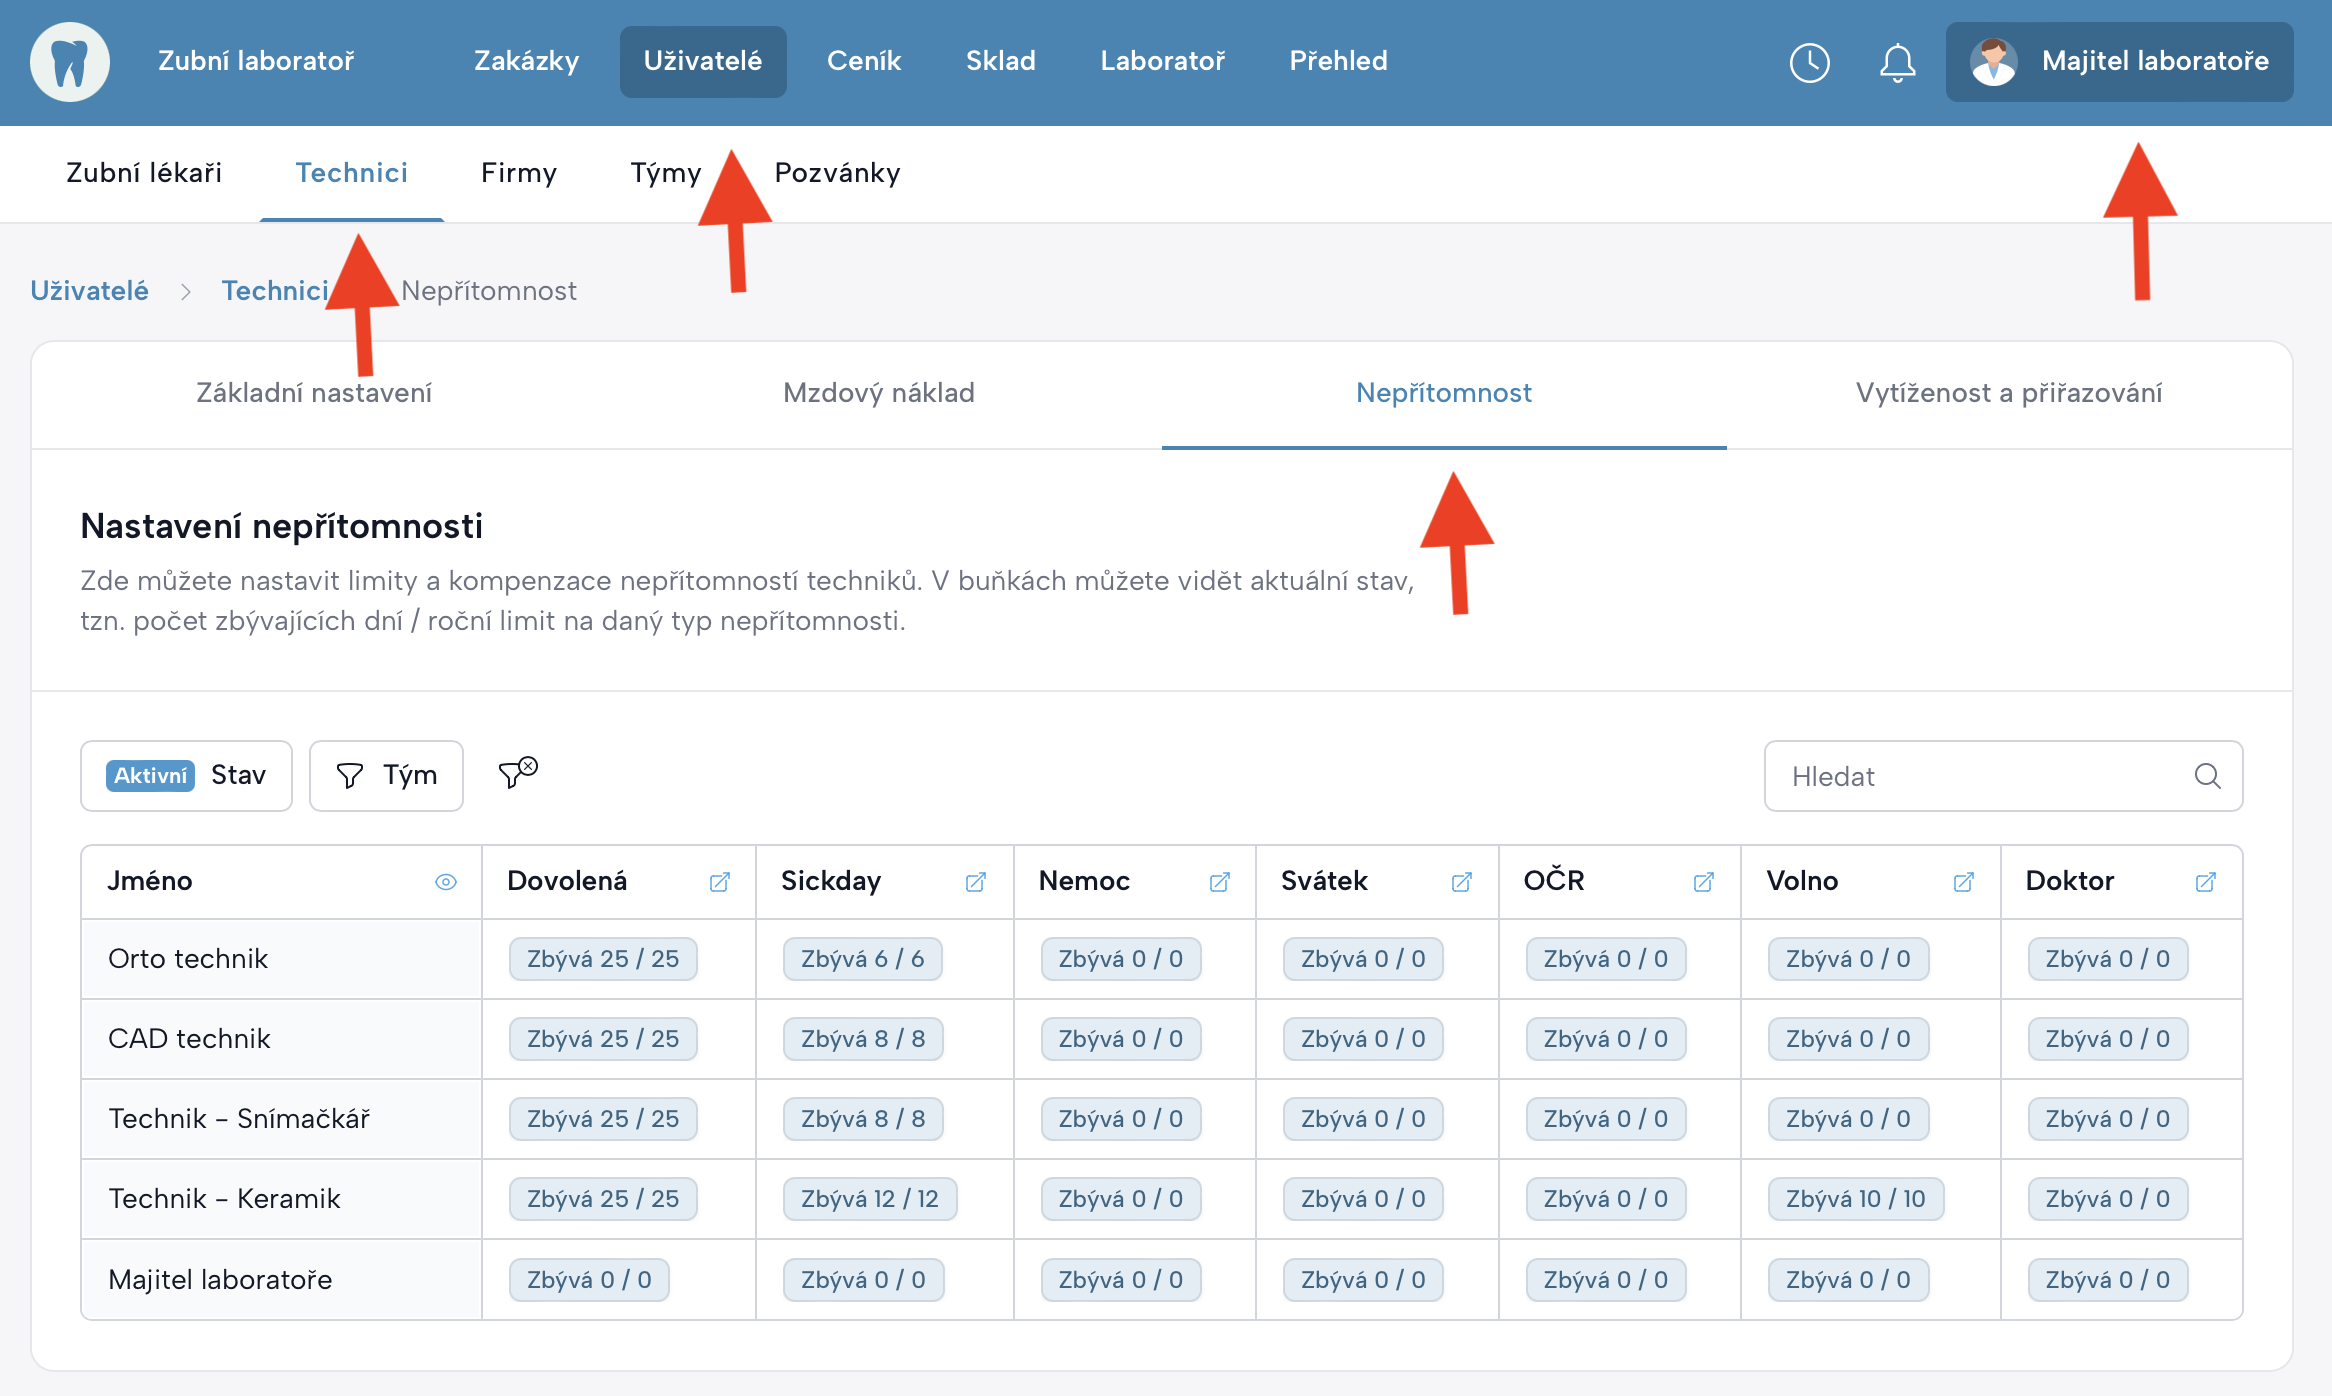Image resolution: width=2332 pixels, height=1396 pixels.
Task: Expand the Stav filter dropdown
Action: pyautogui.click(x=187, y=776)
